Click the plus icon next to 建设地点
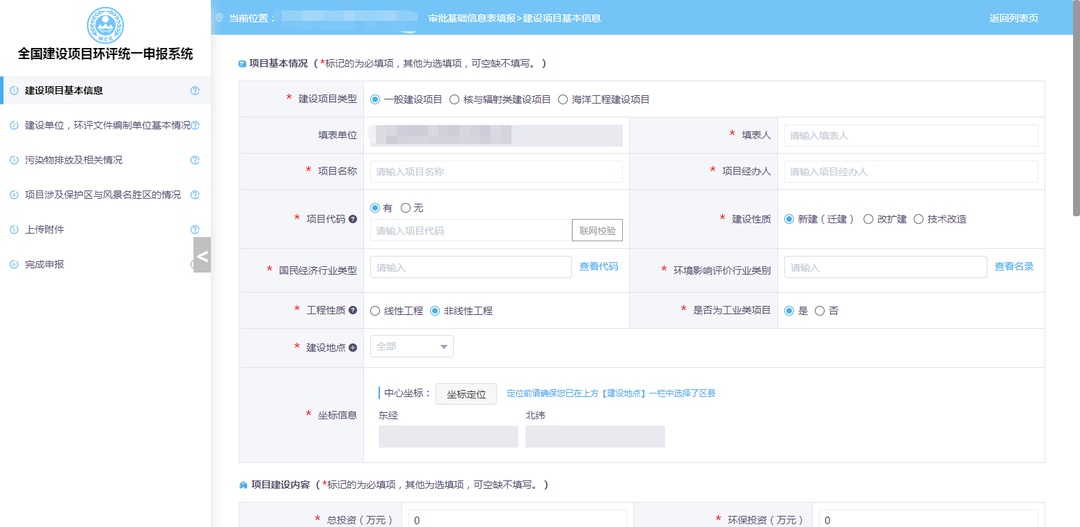The image size is (1080, 527). point(352,347)
